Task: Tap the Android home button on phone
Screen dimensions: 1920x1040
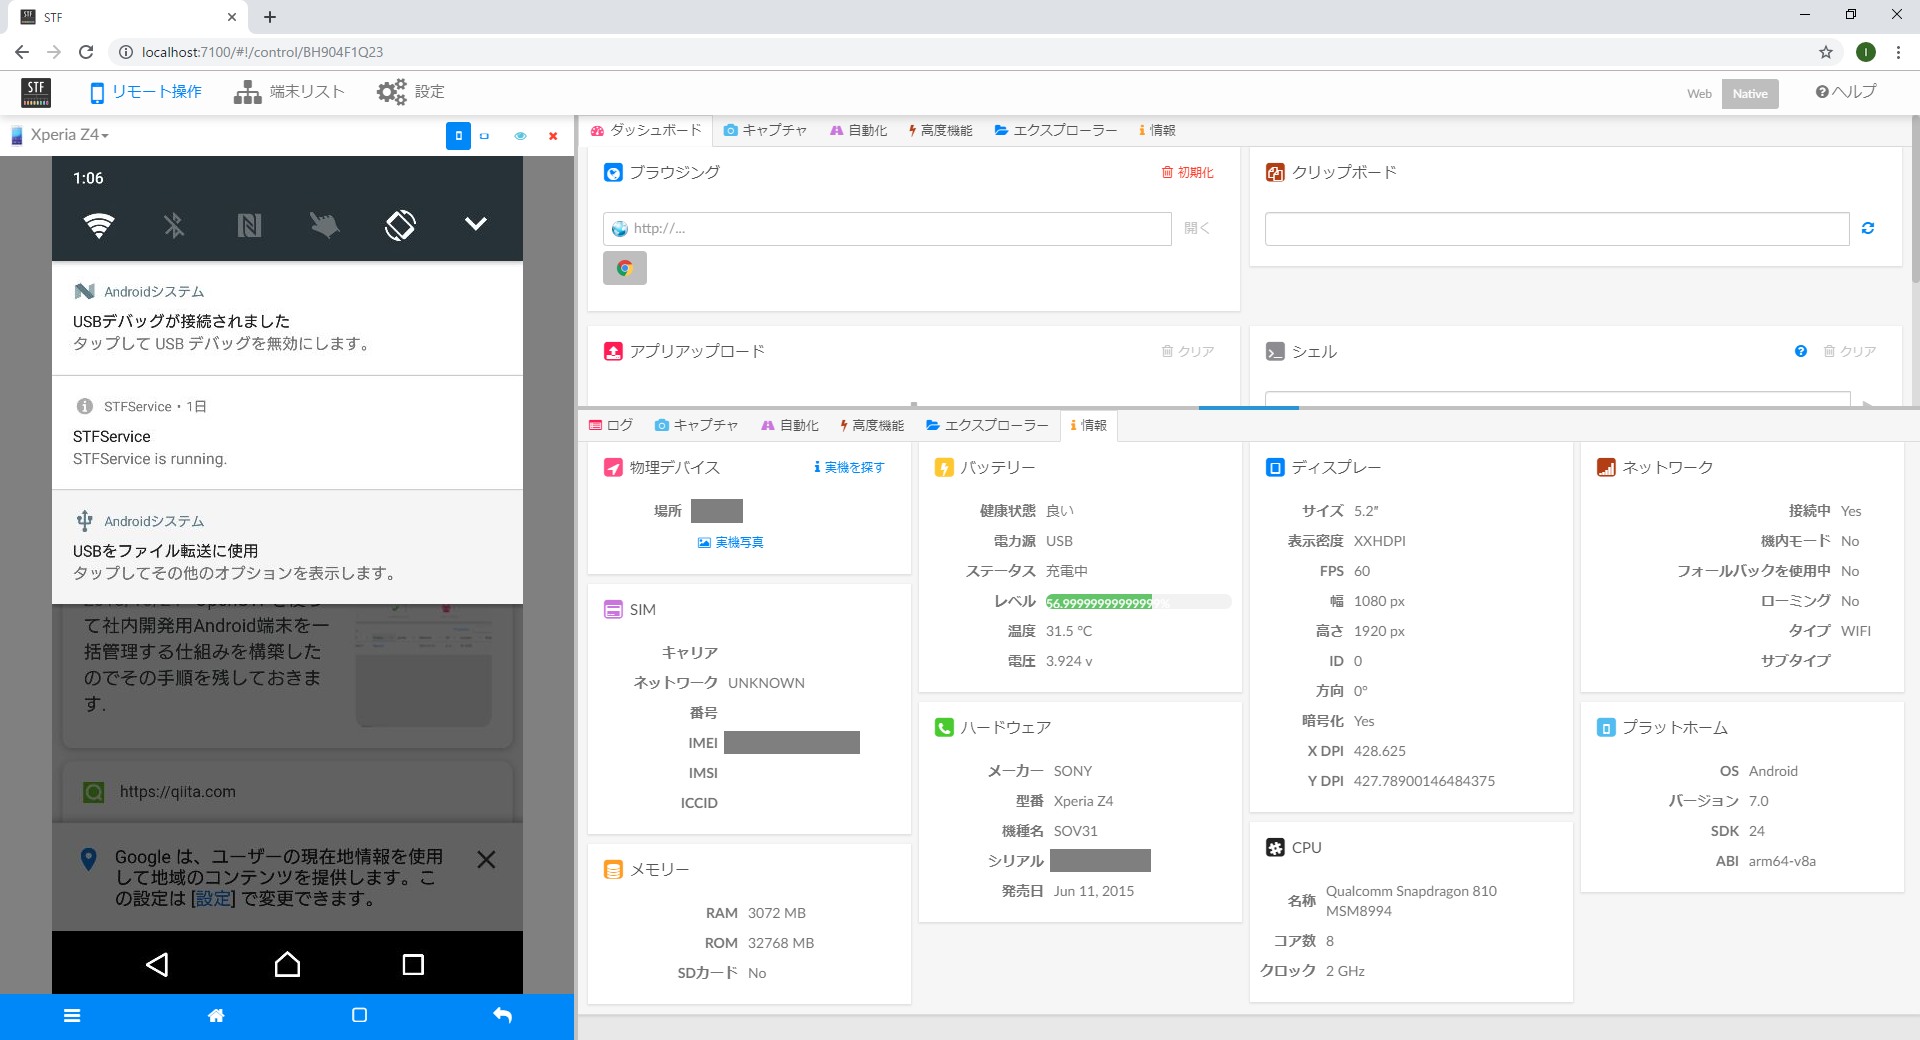Action: [x=287, y=964]
